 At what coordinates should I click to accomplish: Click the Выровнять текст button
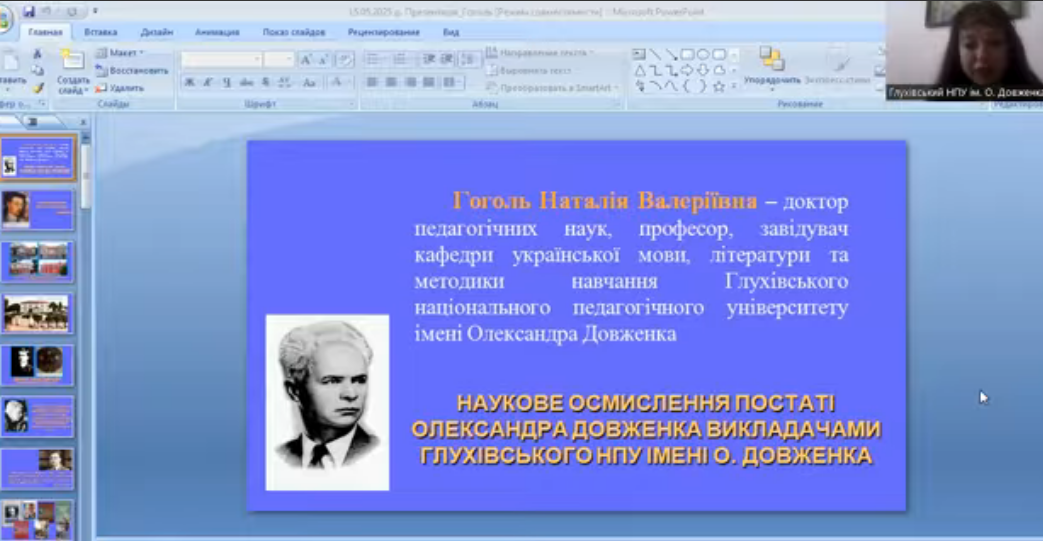pos(529,70)
